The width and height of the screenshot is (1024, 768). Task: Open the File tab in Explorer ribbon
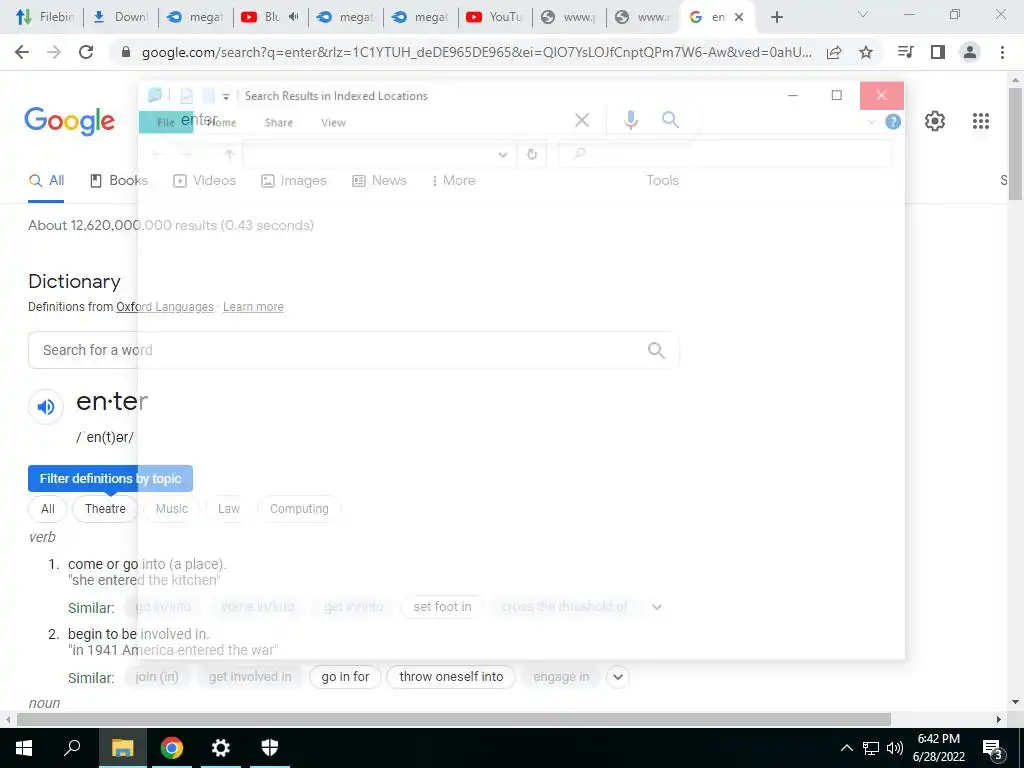coord(166,122)
